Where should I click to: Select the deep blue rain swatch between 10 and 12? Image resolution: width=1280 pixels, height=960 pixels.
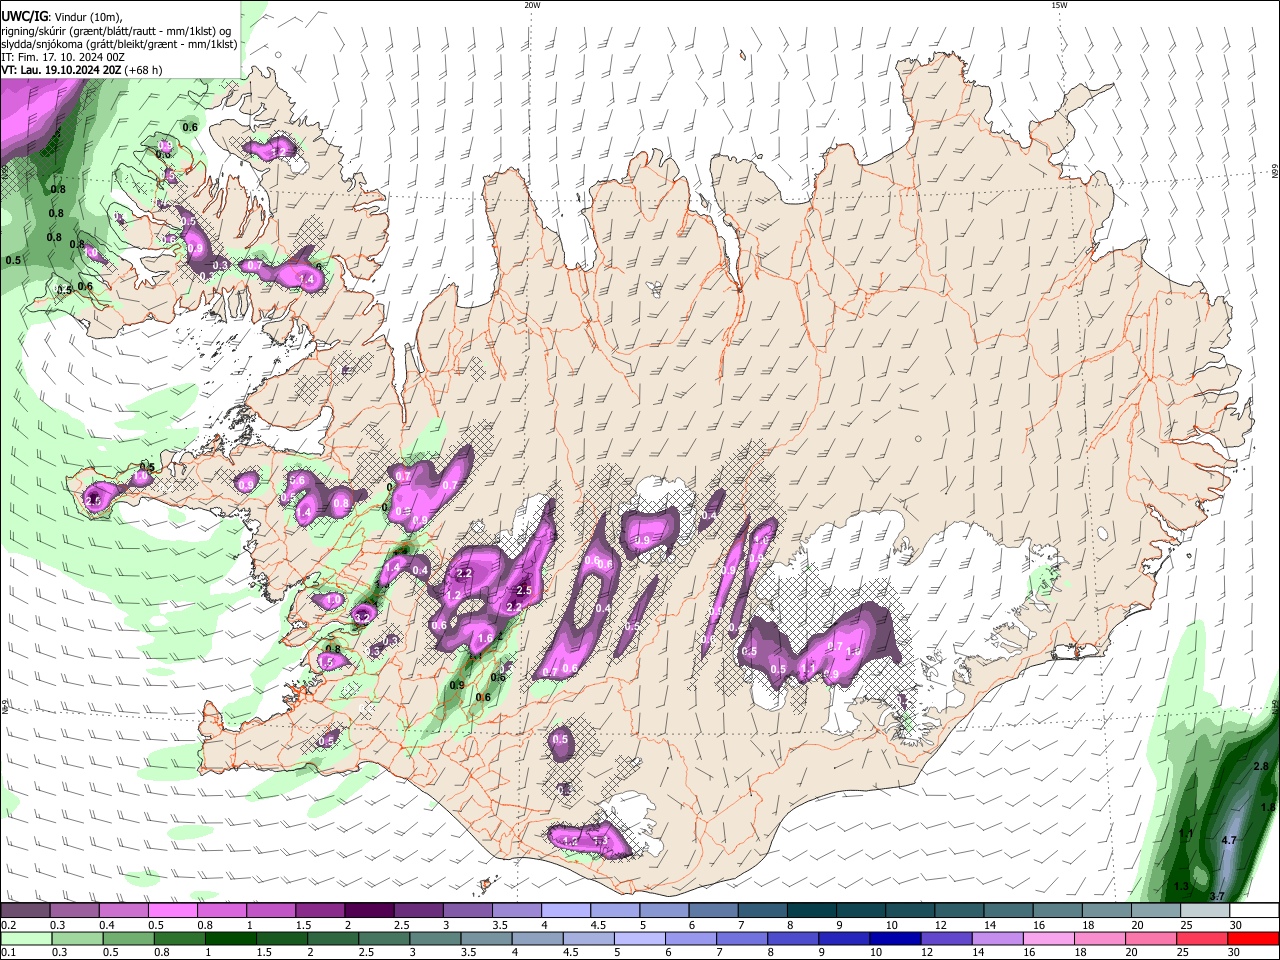(895, 939)
